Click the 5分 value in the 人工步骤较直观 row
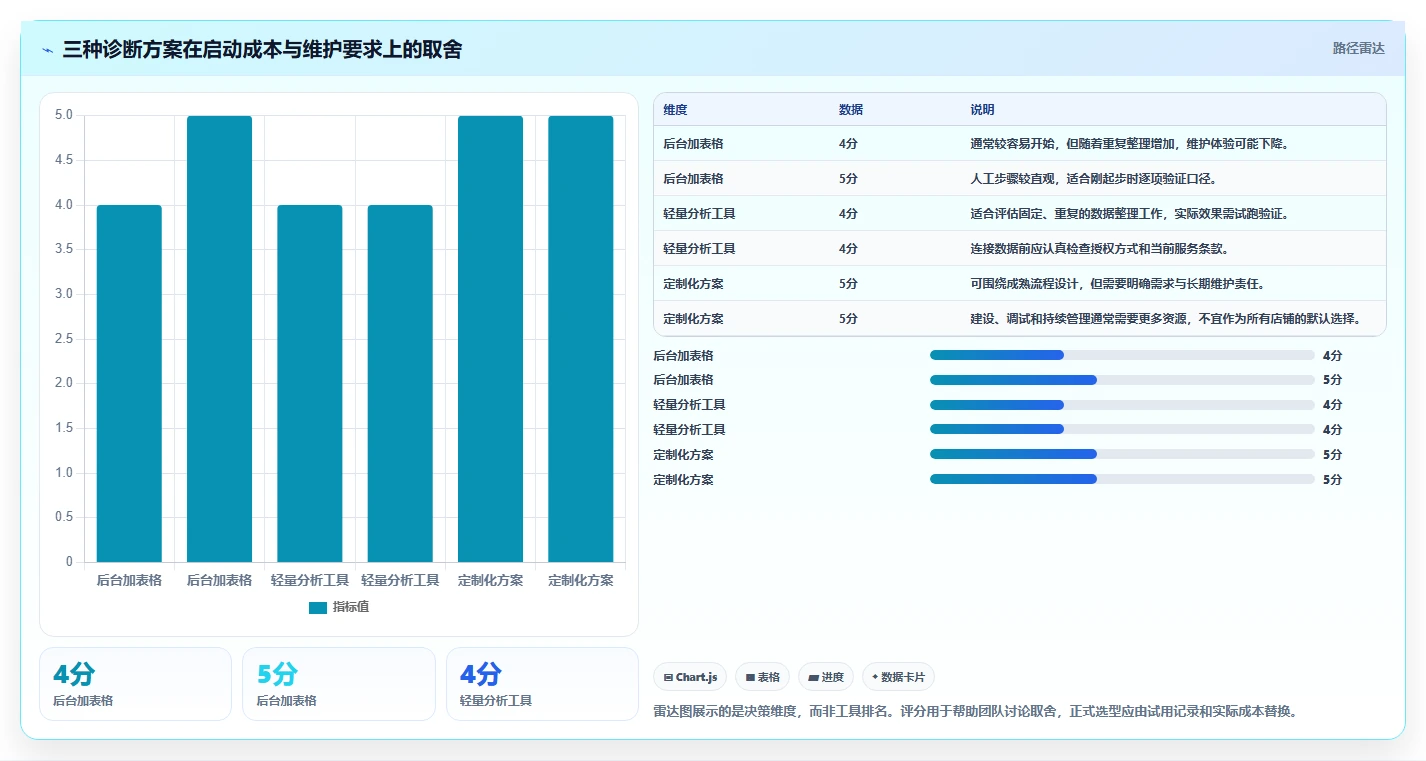Screen dimensions: 1426x761 (x=848, y=179)
